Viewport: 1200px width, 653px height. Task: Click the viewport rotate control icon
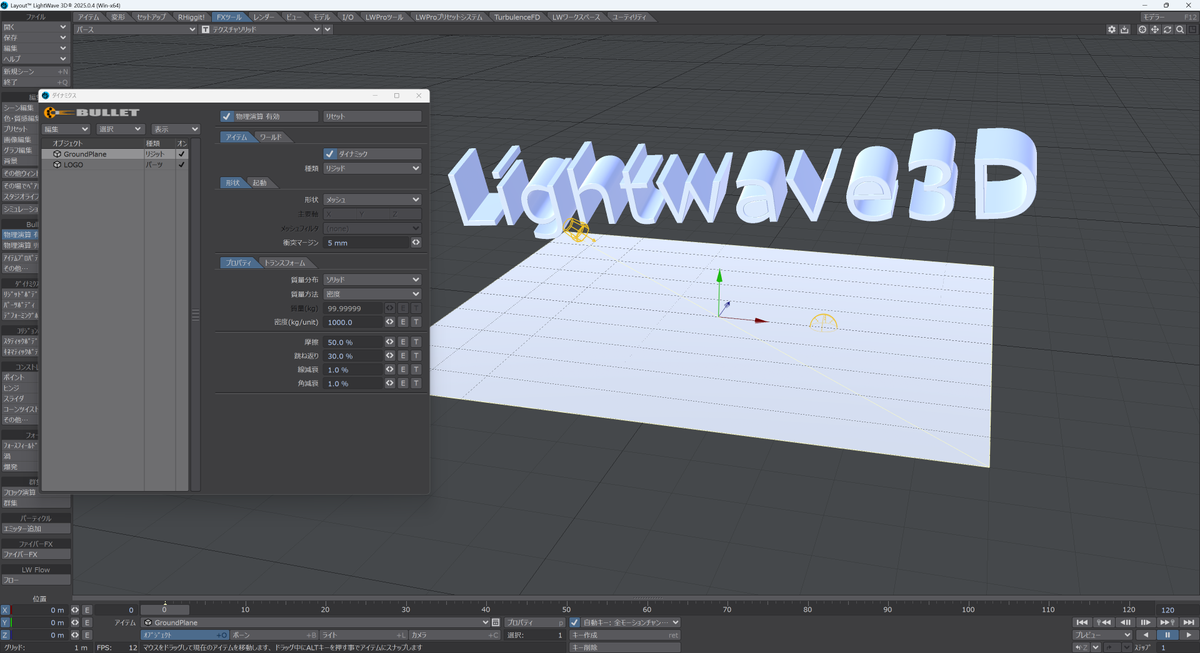(1168, 30)
